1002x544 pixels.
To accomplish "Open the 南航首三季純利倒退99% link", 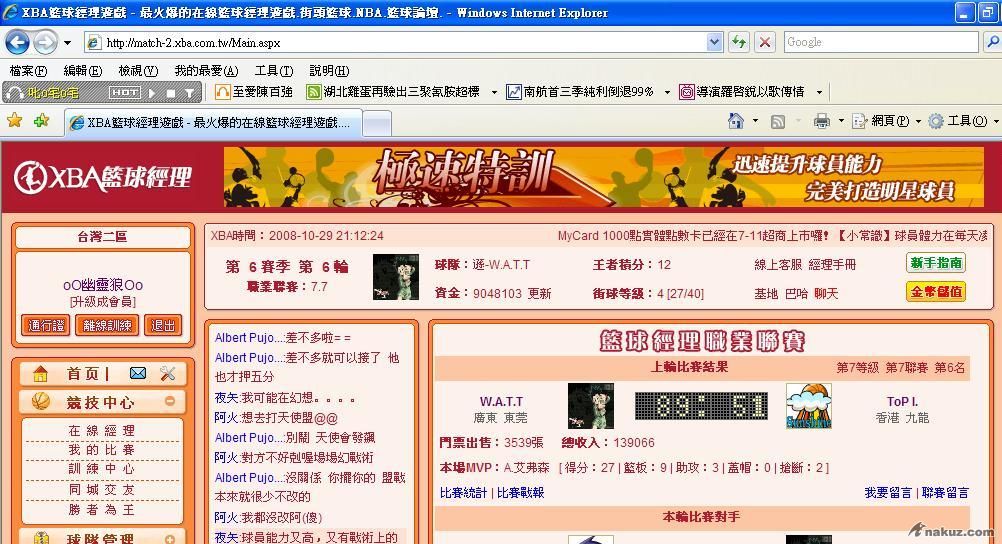I will 580,92.
